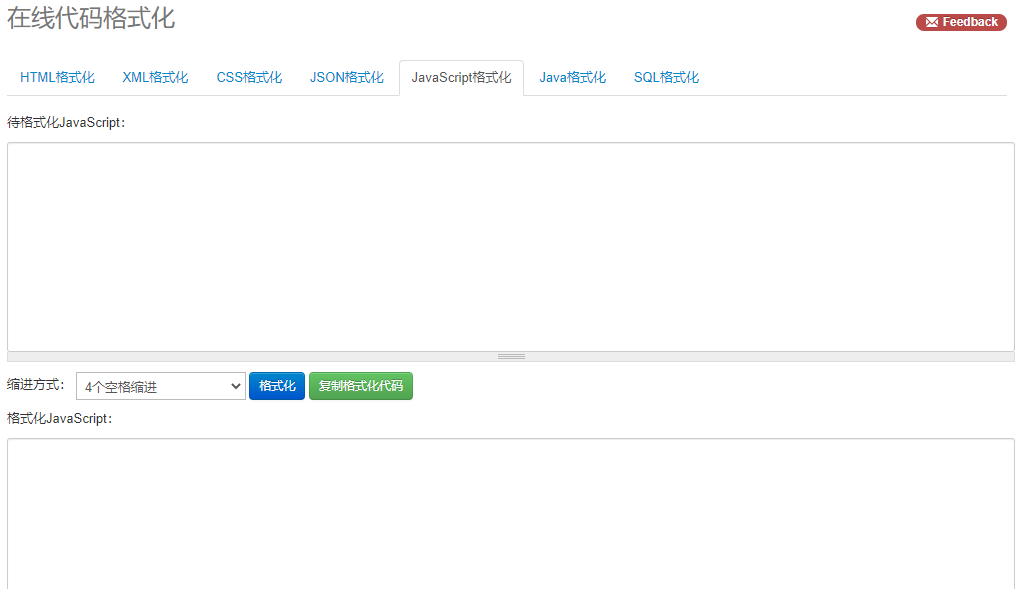Focus the 格式化JavaScript output textarea
Screen dimensions: 1034x589
(x=510, y=514)
